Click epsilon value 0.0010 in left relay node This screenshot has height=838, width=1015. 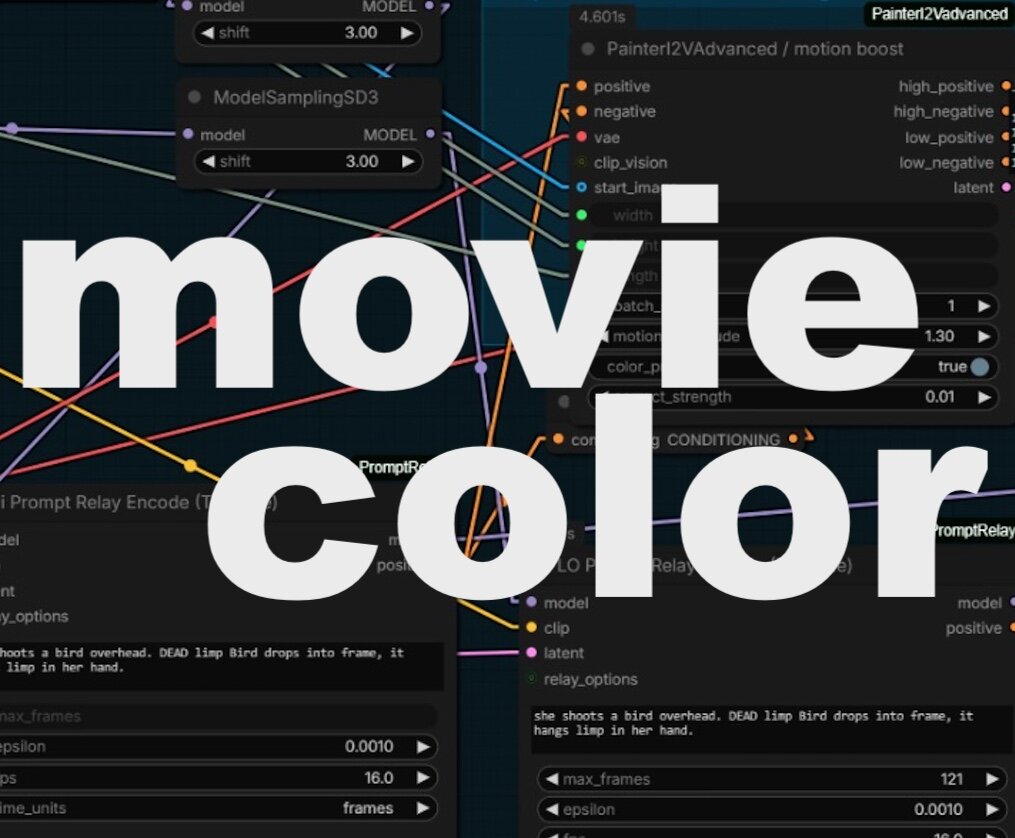[369, 747]
